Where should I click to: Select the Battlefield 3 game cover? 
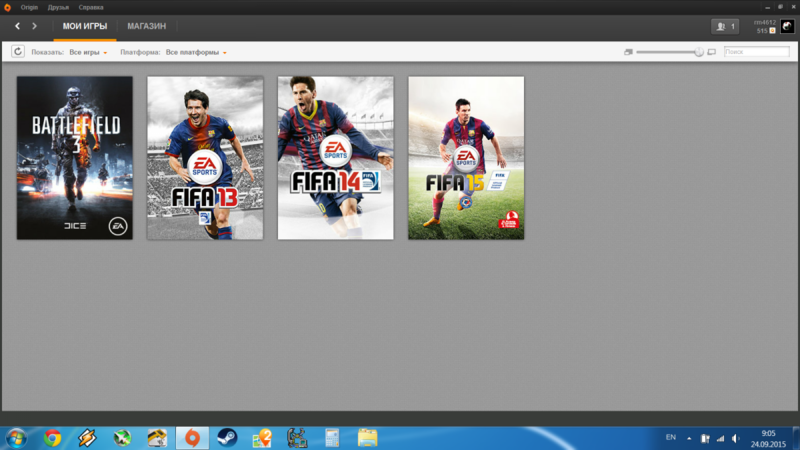[x=74, y=158]
